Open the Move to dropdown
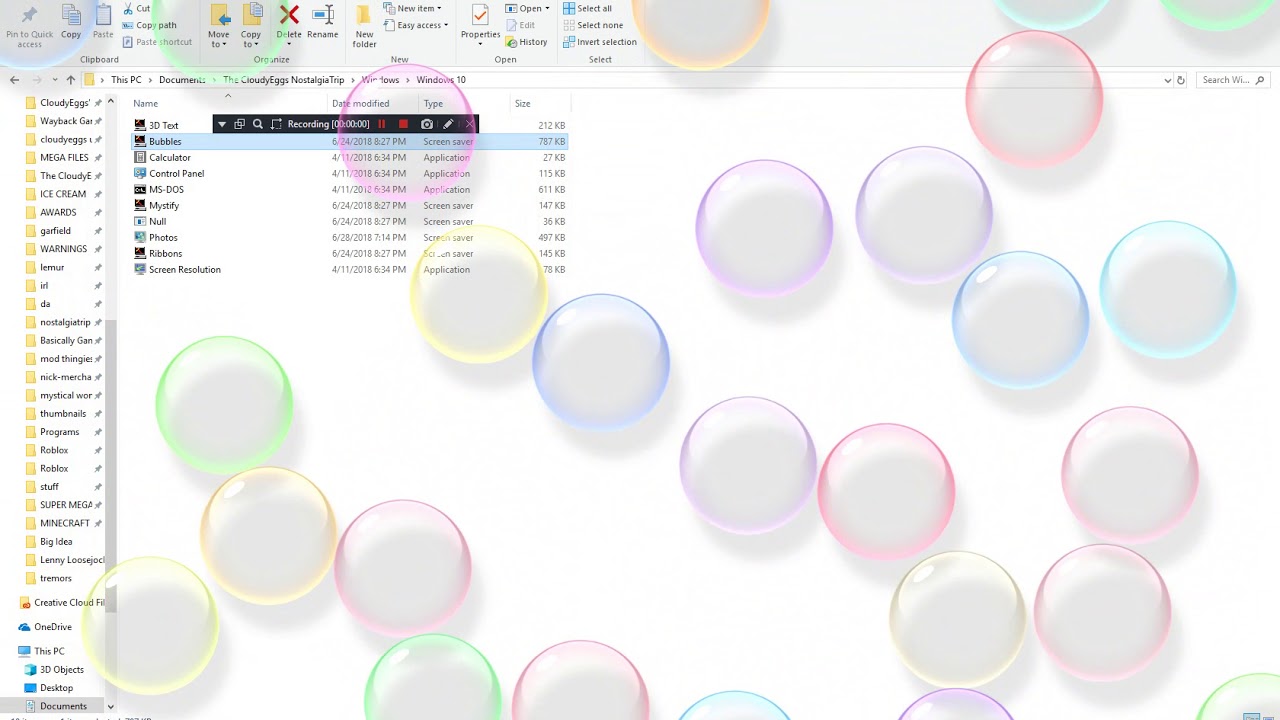 tap(219, 26)
